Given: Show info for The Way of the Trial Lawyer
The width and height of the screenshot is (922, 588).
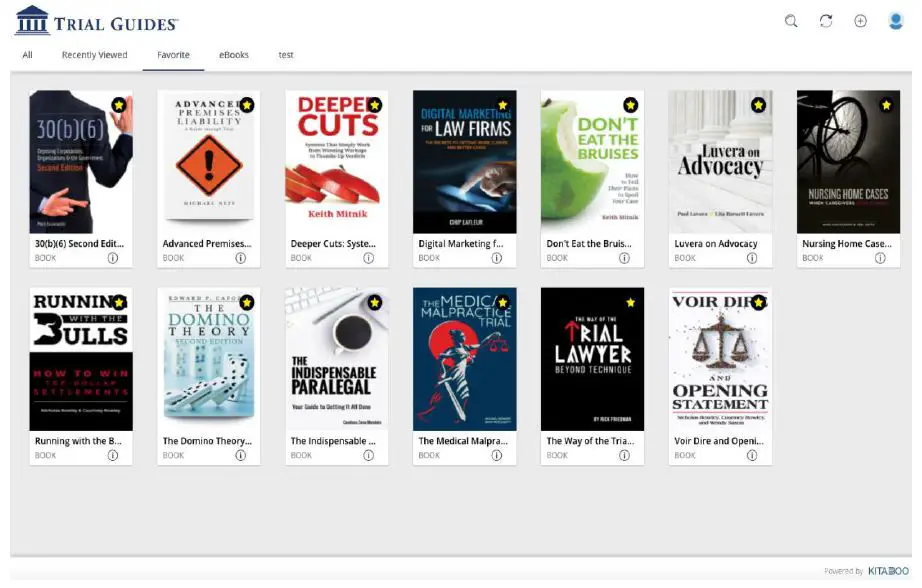Looking at the screenshot, I should (624, 456).
